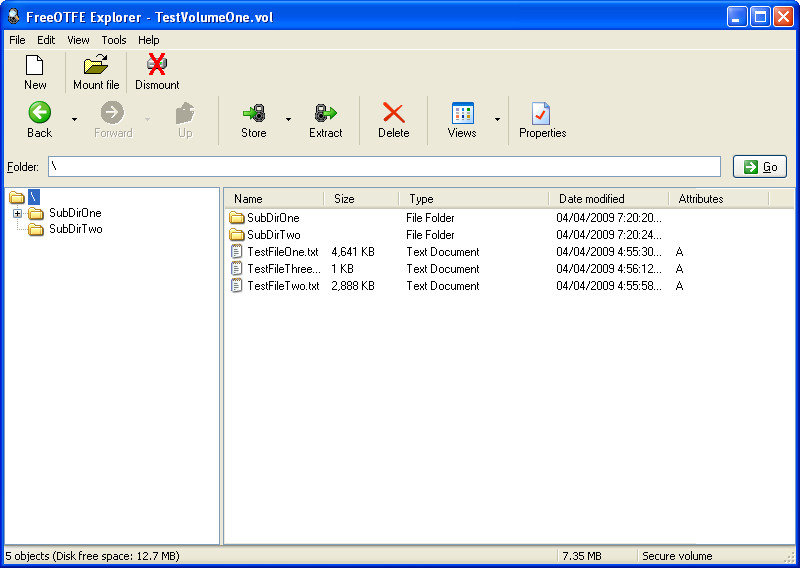
Task: Open the Tools menu
Action: (x=114, y=40)
